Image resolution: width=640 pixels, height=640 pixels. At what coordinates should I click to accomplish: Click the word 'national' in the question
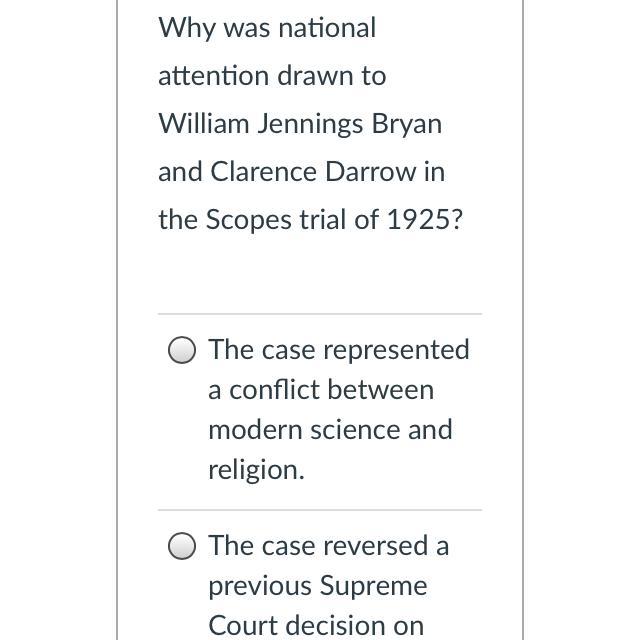coord(327,28)
